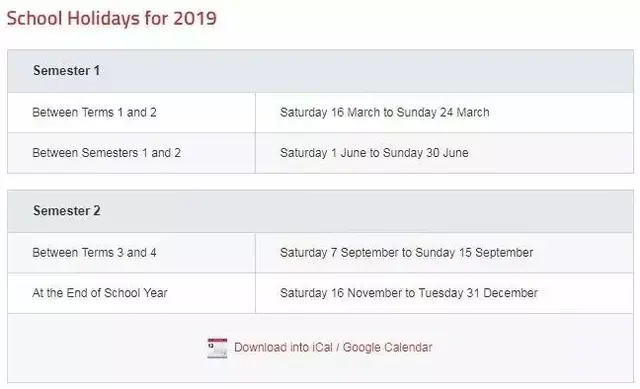Image resolution: width=640 pixels, height=389 pixels.
Task: Select the Semester 1 header row
Action: click(x=320, y=71)
